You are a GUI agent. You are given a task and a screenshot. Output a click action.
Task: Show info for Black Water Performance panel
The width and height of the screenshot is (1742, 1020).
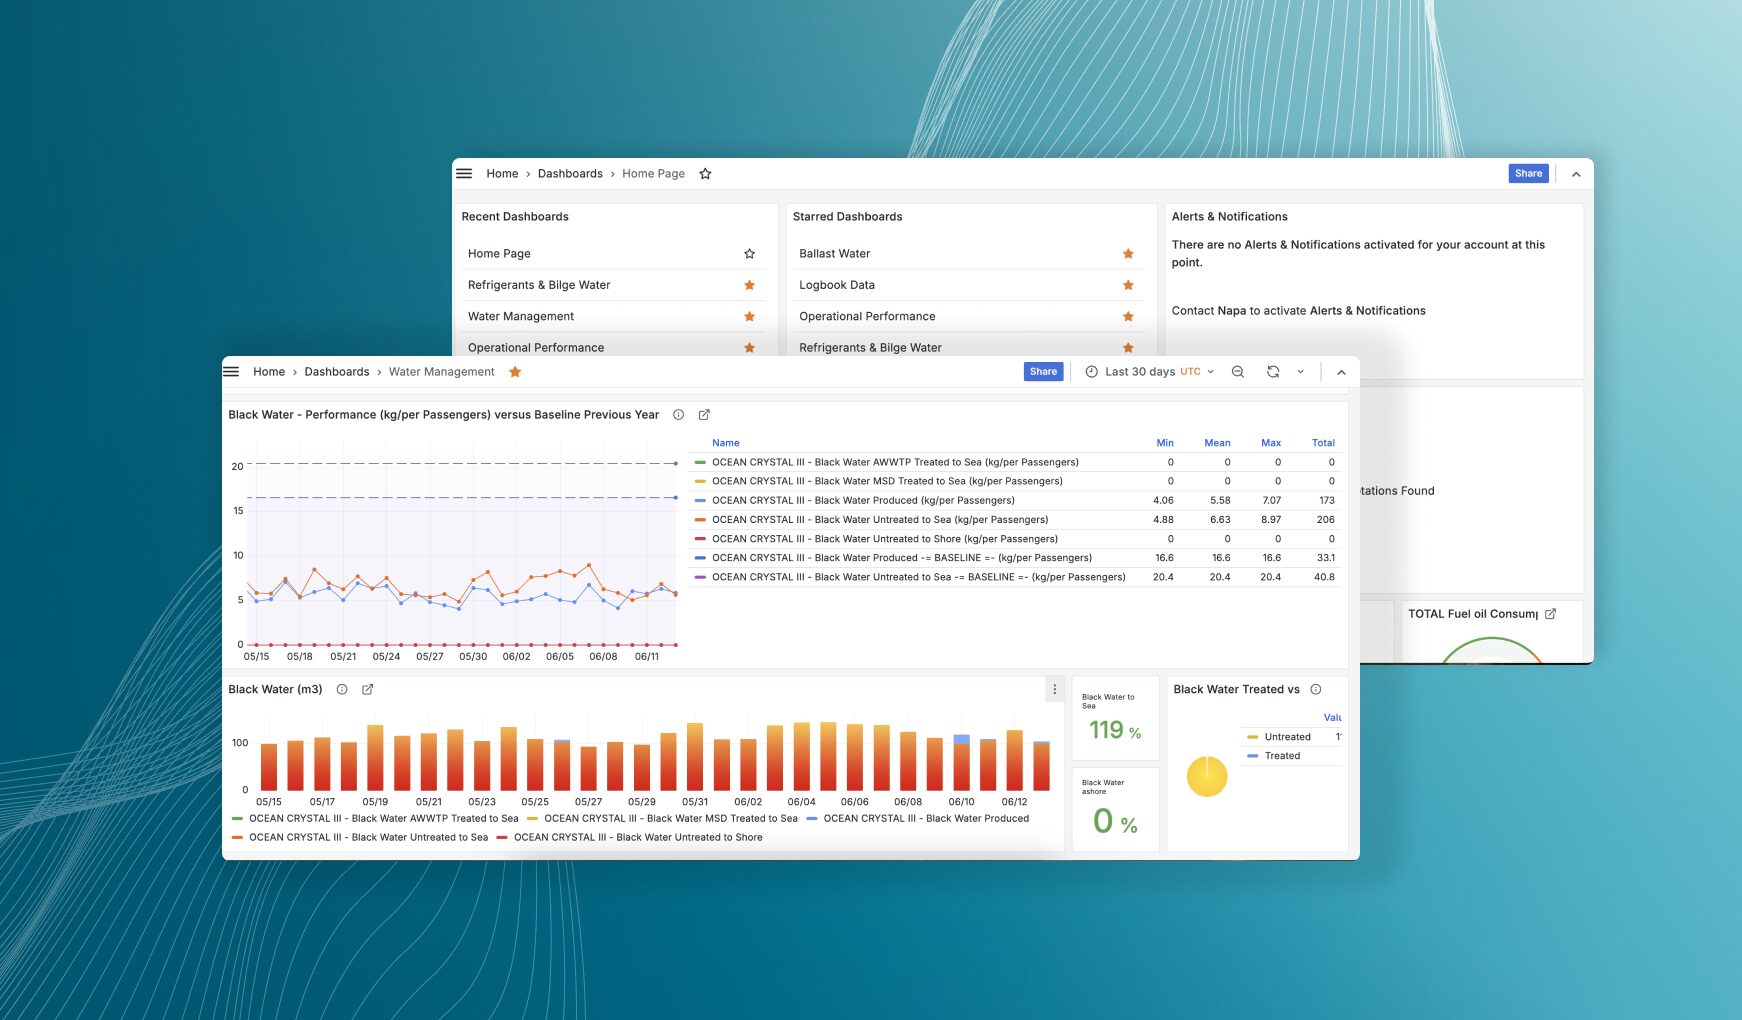click(x=678, y=414)
